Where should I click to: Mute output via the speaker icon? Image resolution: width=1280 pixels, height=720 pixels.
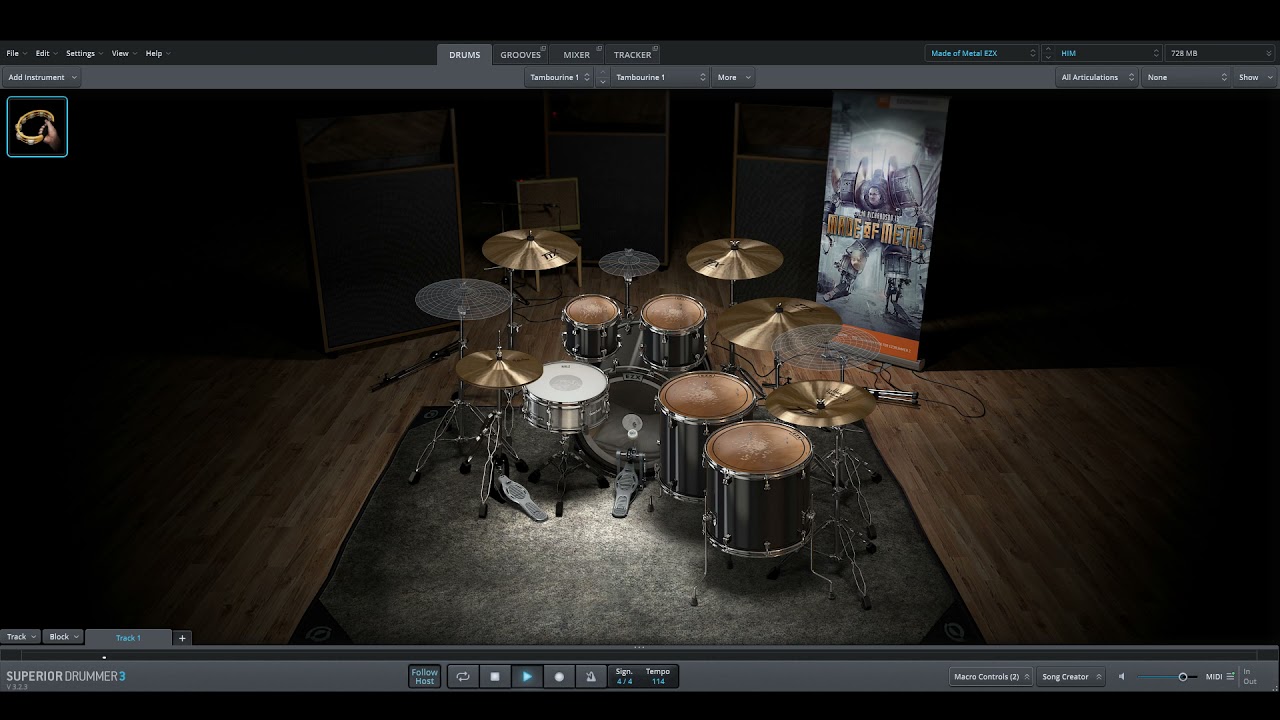(x=1121, y=677)
